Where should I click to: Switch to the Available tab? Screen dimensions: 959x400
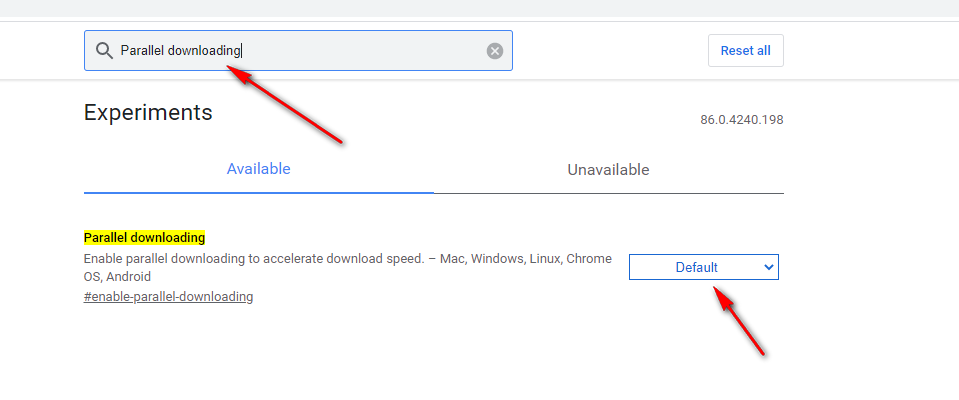tap(259, 169)
